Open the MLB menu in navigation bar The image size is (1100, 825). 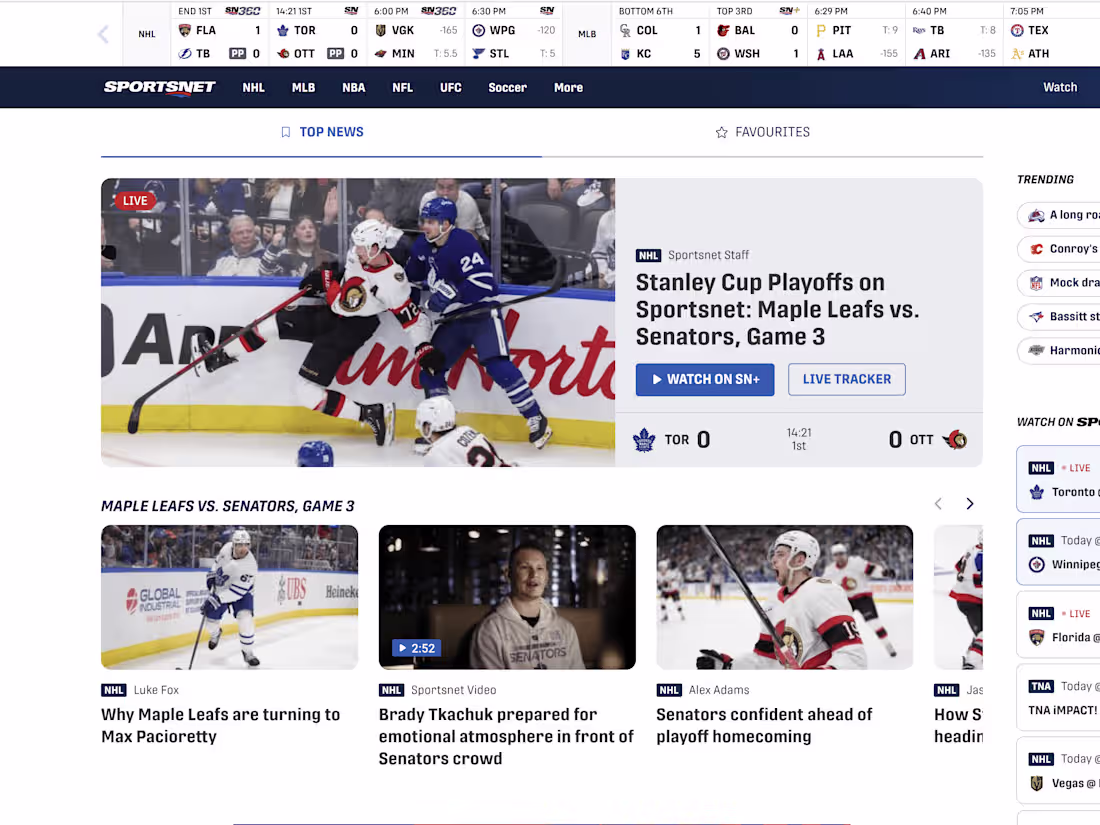[303, 88]
